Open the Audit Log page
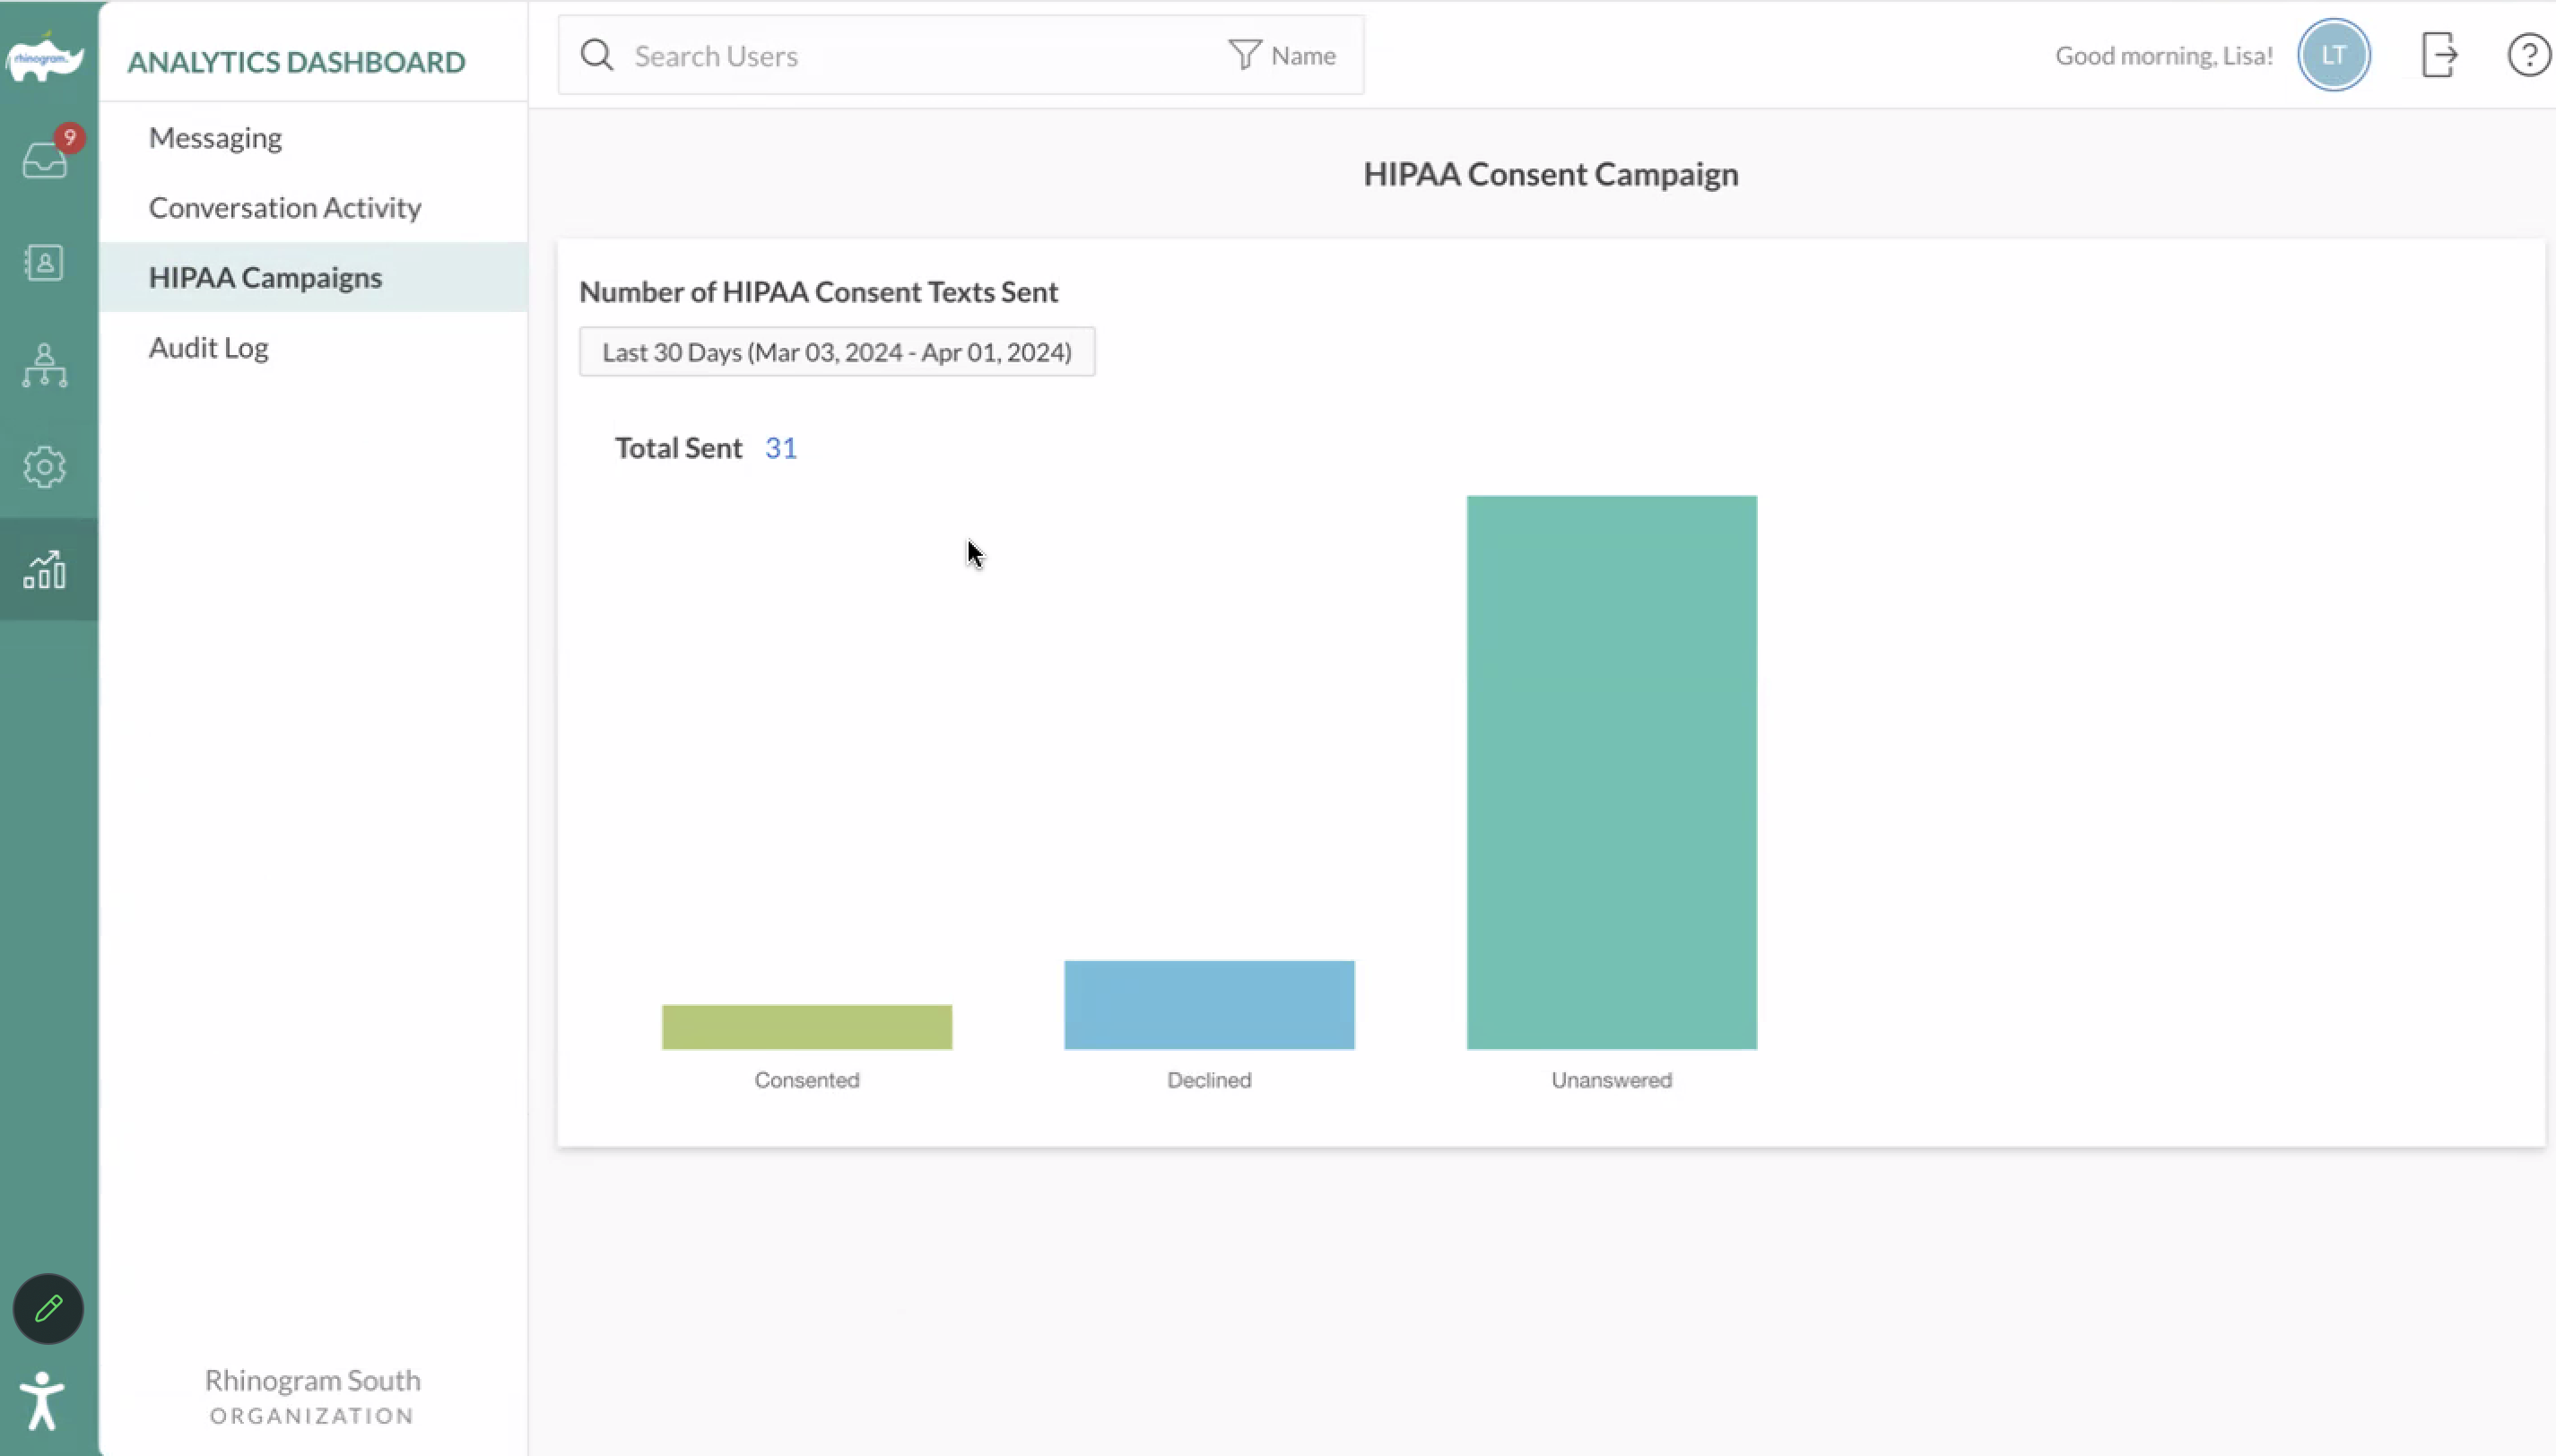 point(208,348)
